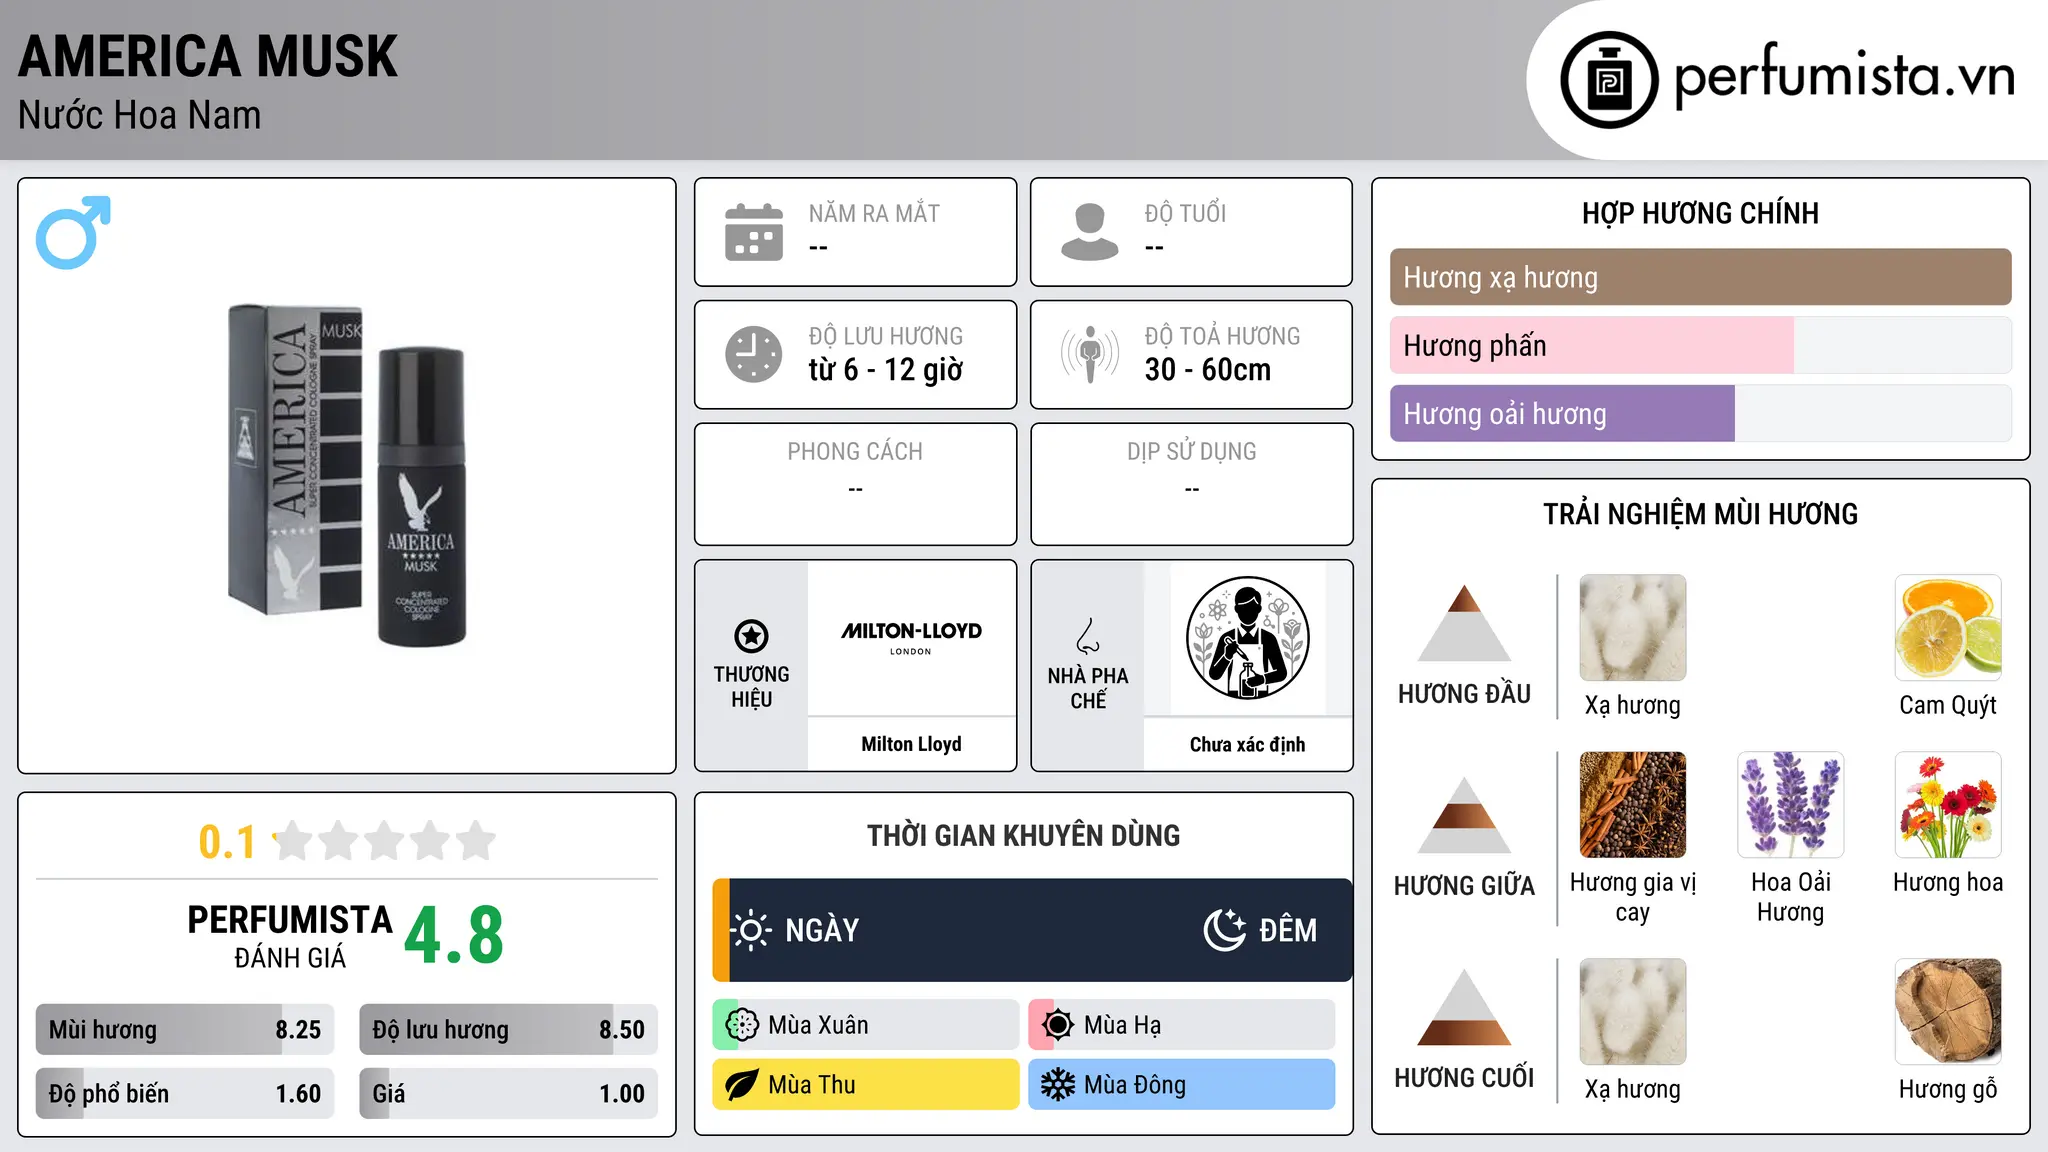Click the Nước Hoa Nam subtitle
The height and width of the screenshot is (1152, 2048).
[x=139, y=115]
